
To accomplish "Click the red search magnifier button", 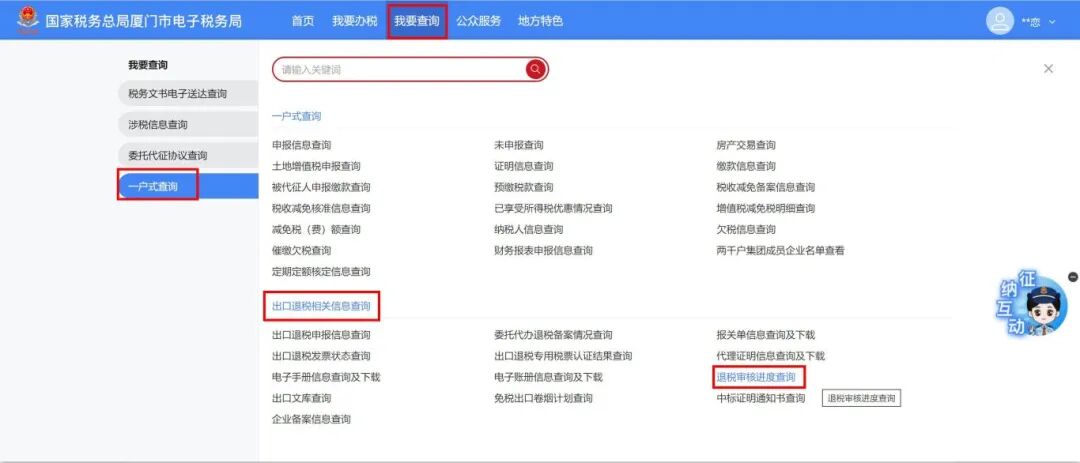I will click(x=536, y=69).
